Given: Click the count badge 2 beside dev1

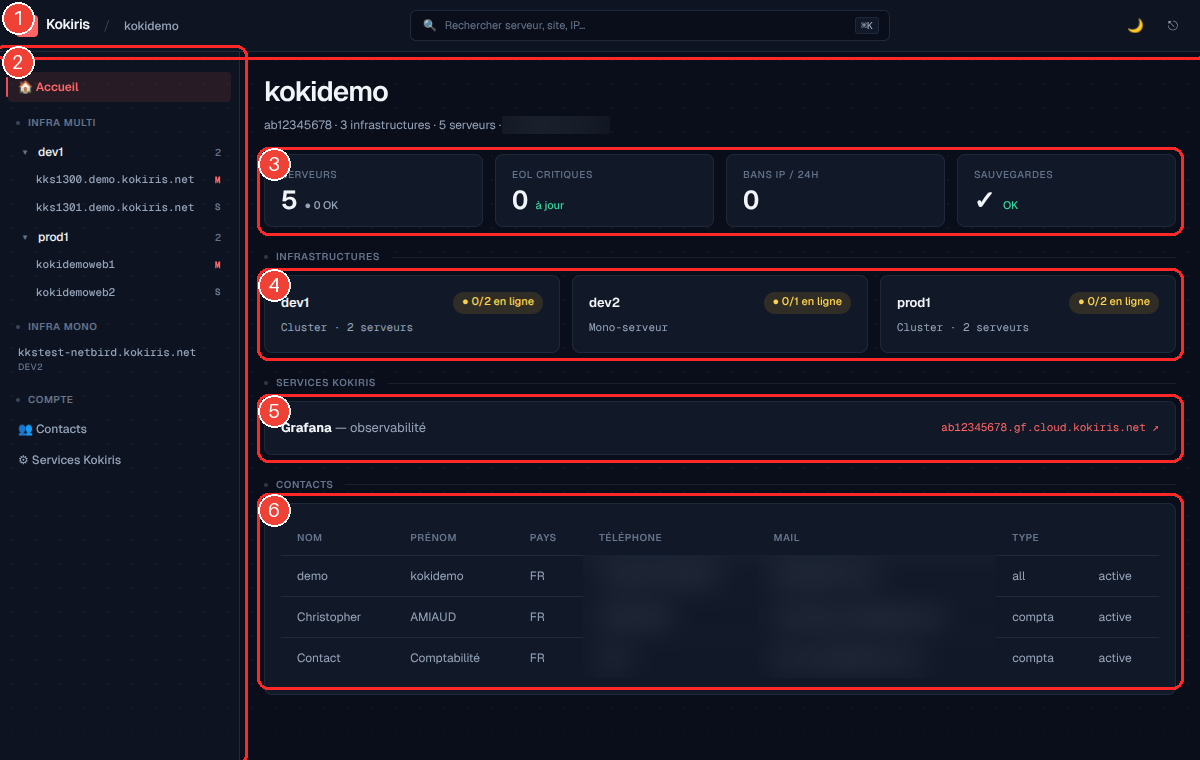Looking at the screenshot, I should [217, 153].
